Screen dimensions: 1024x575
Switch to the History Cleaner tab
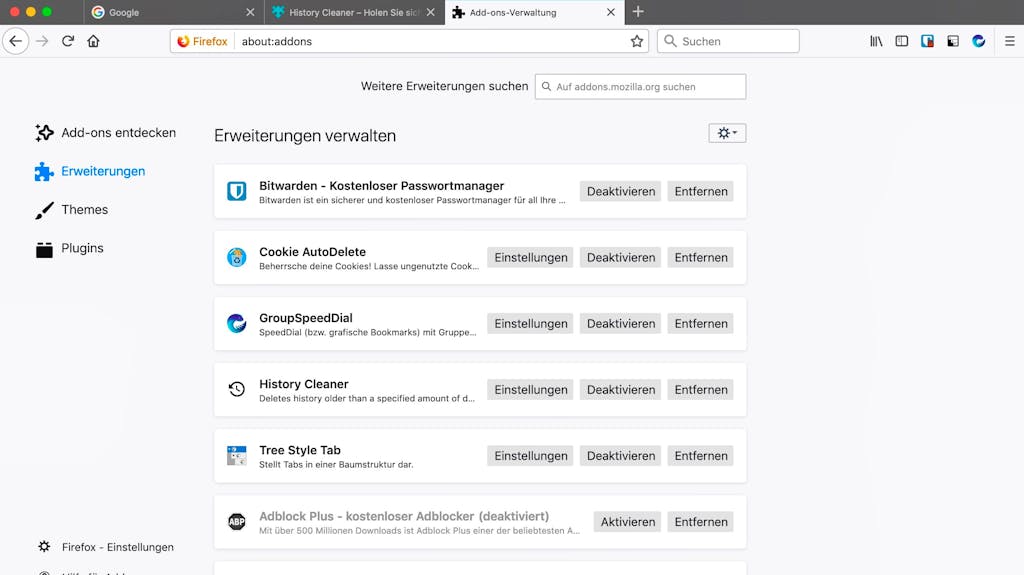(x=354, y=12)
